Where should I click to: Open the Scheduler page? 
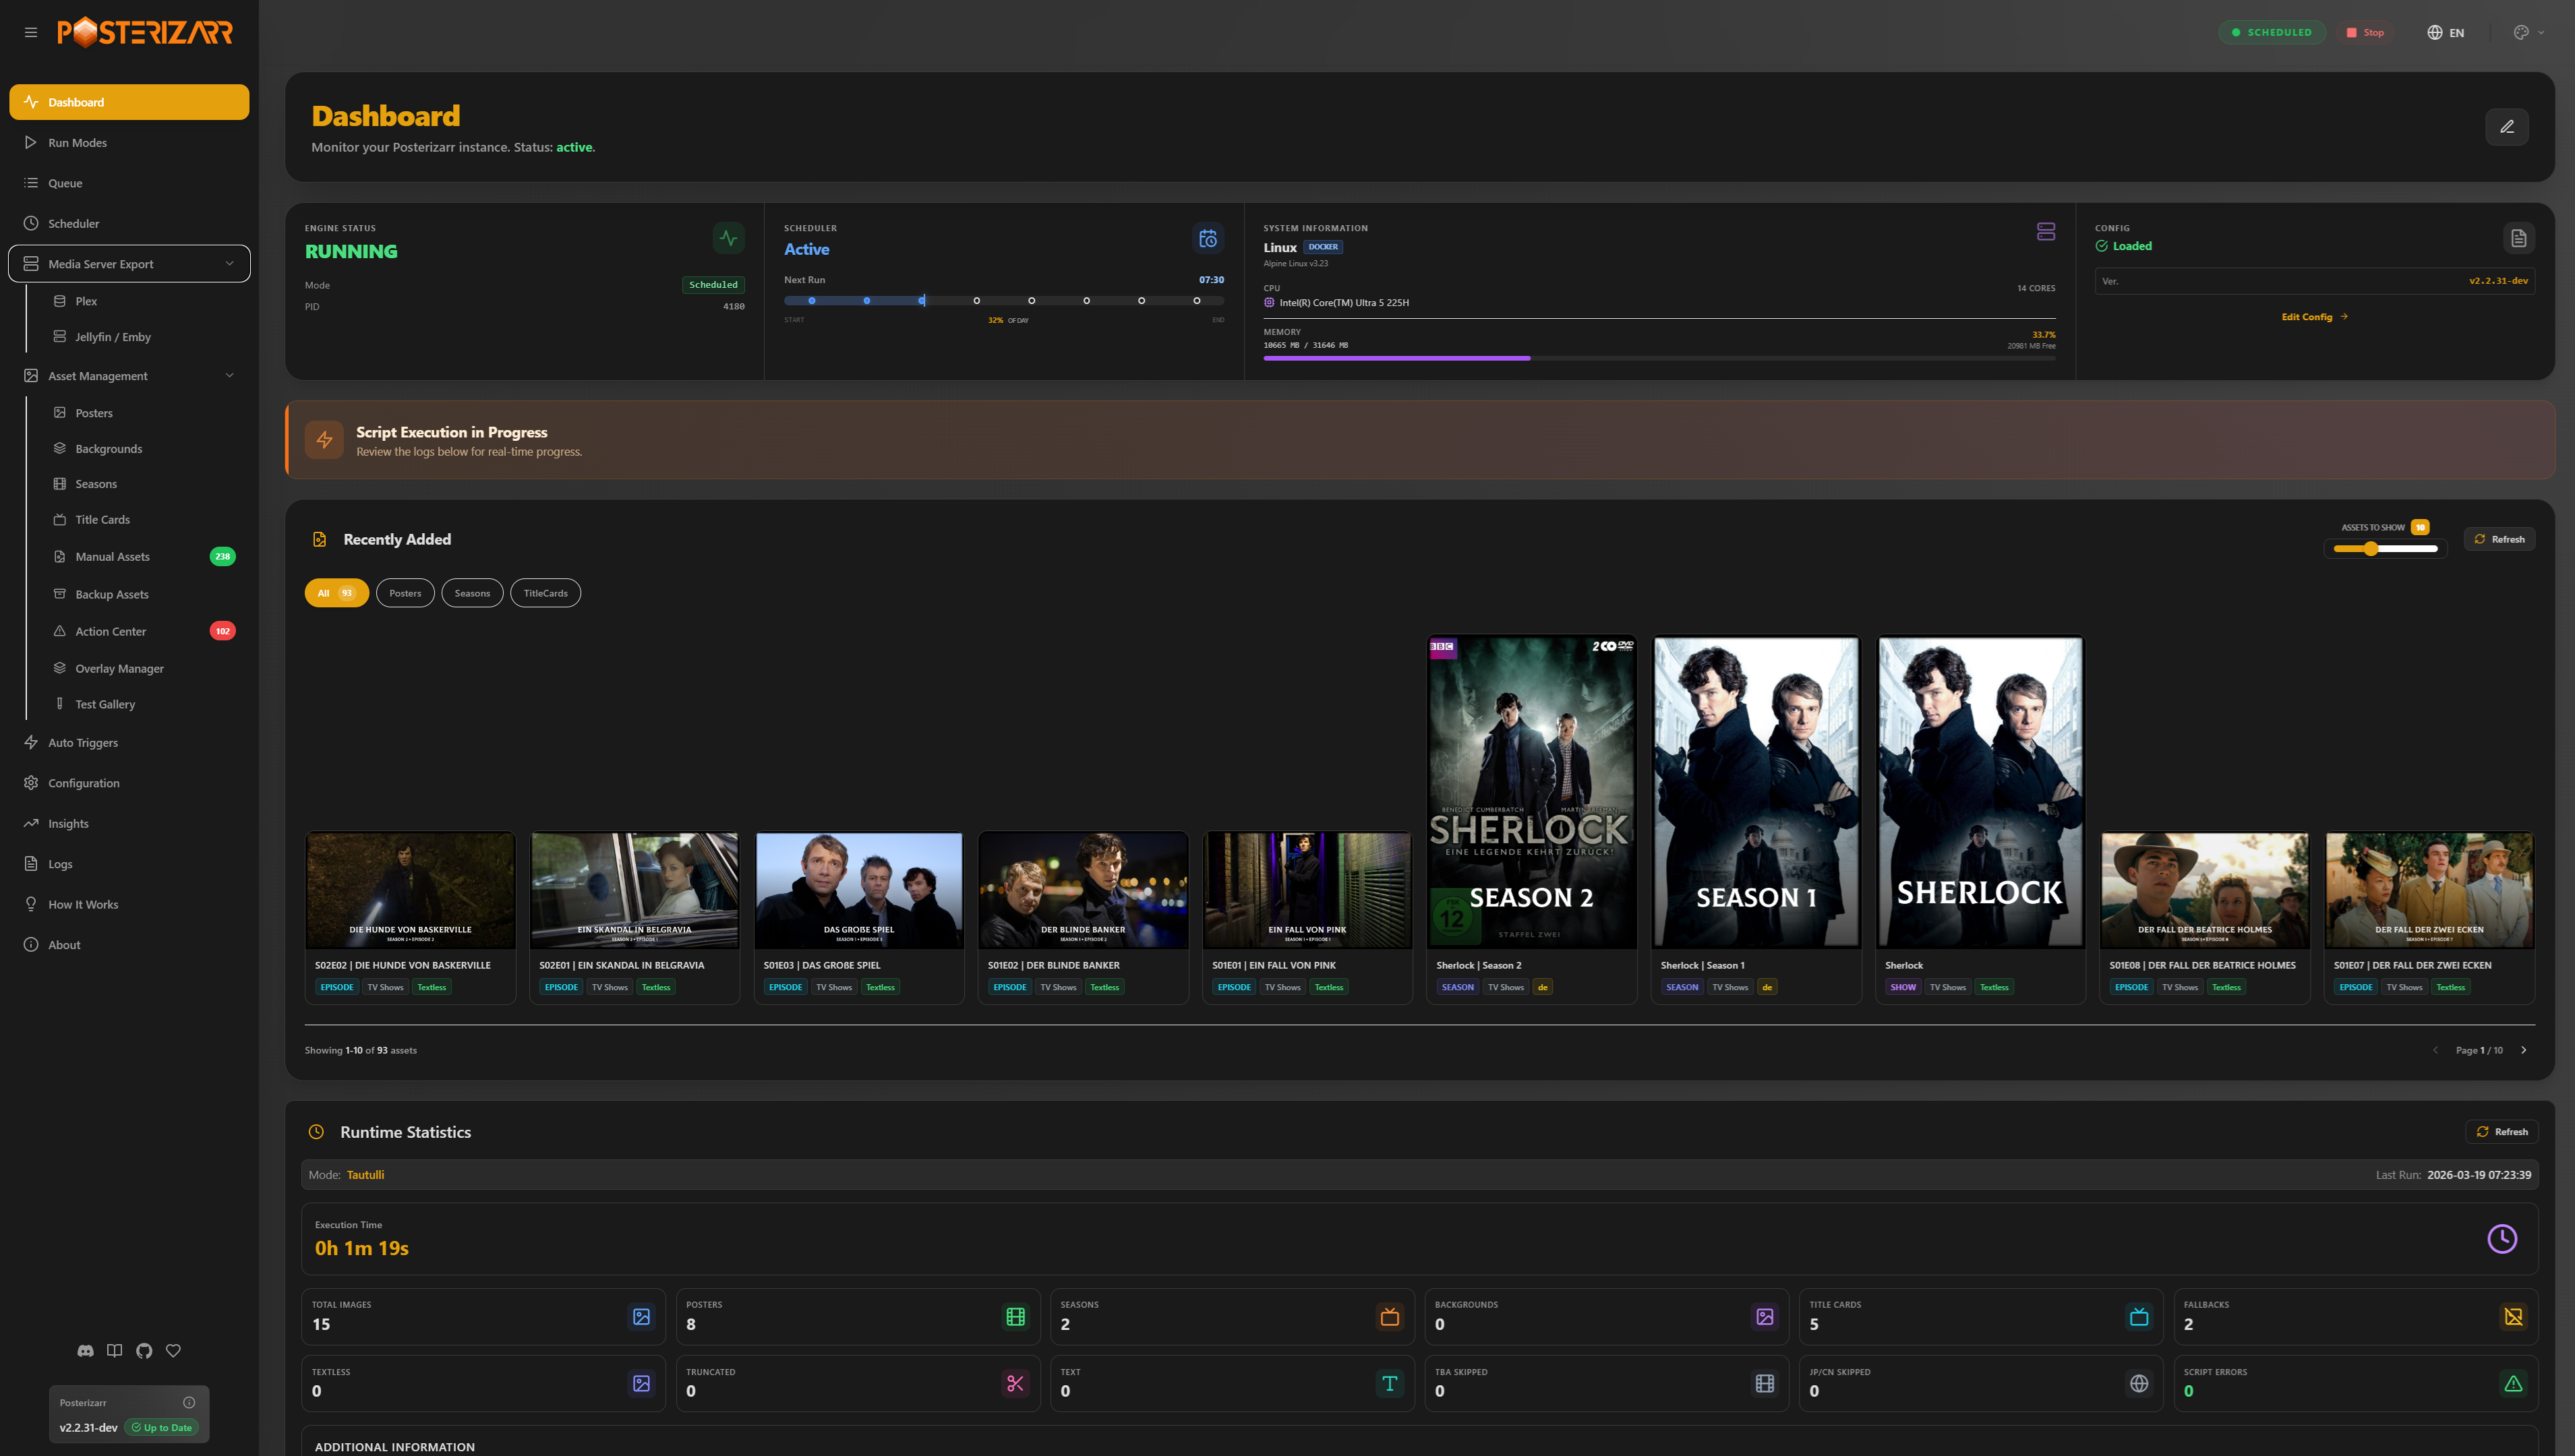click(x=129, y=224)
